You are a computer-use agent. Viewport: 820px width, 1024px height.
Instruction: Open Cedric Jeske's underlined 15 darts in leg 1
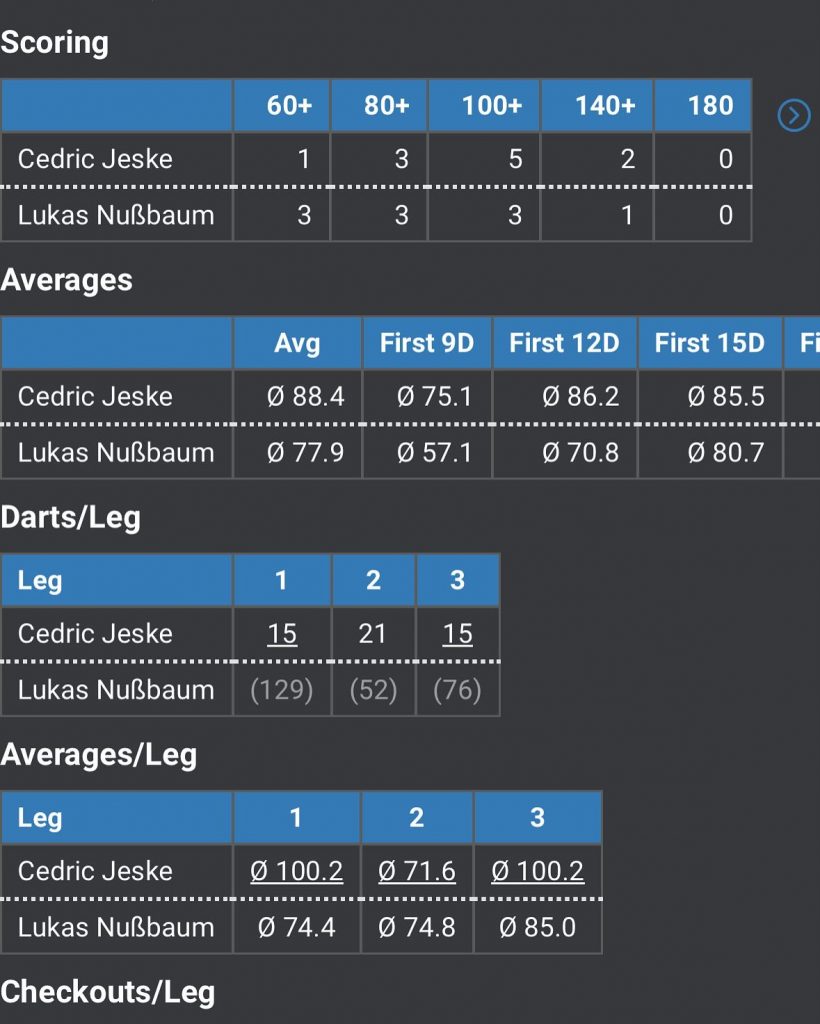282,634
